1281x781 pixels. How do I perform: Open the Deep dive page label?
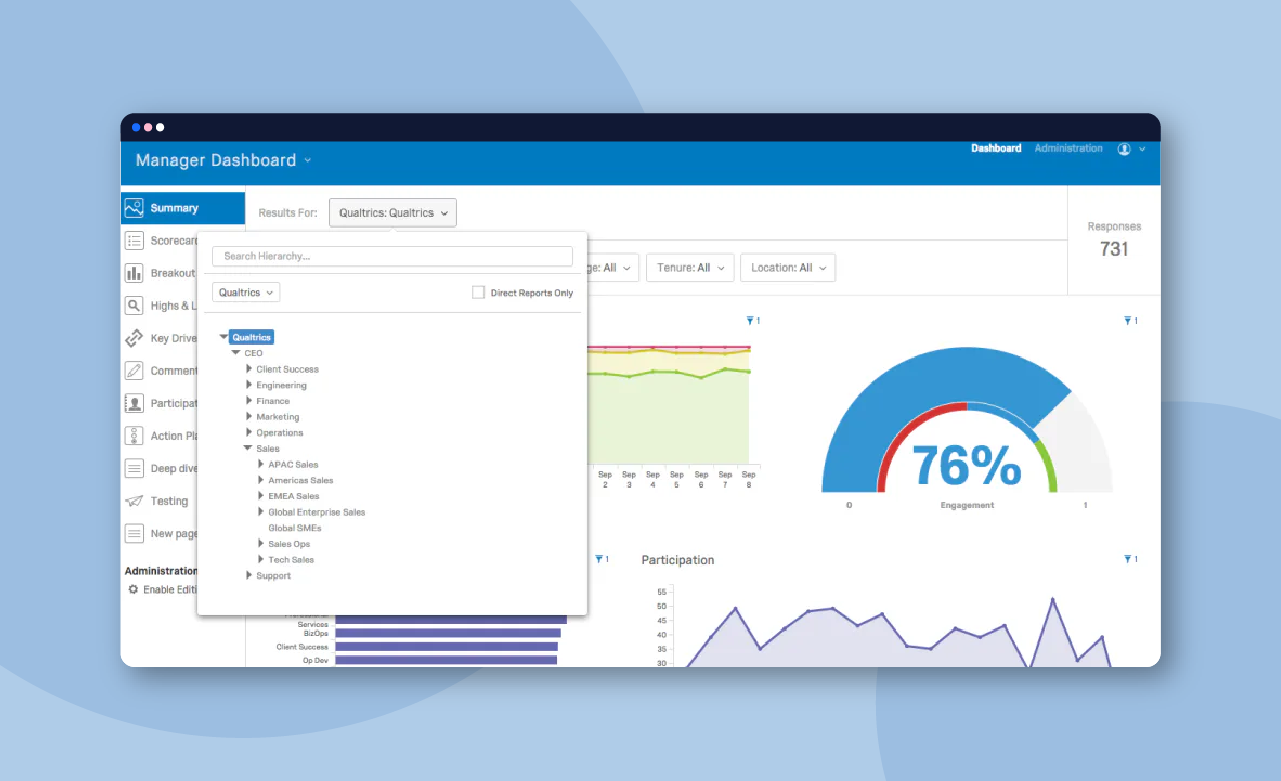point(174,469)
